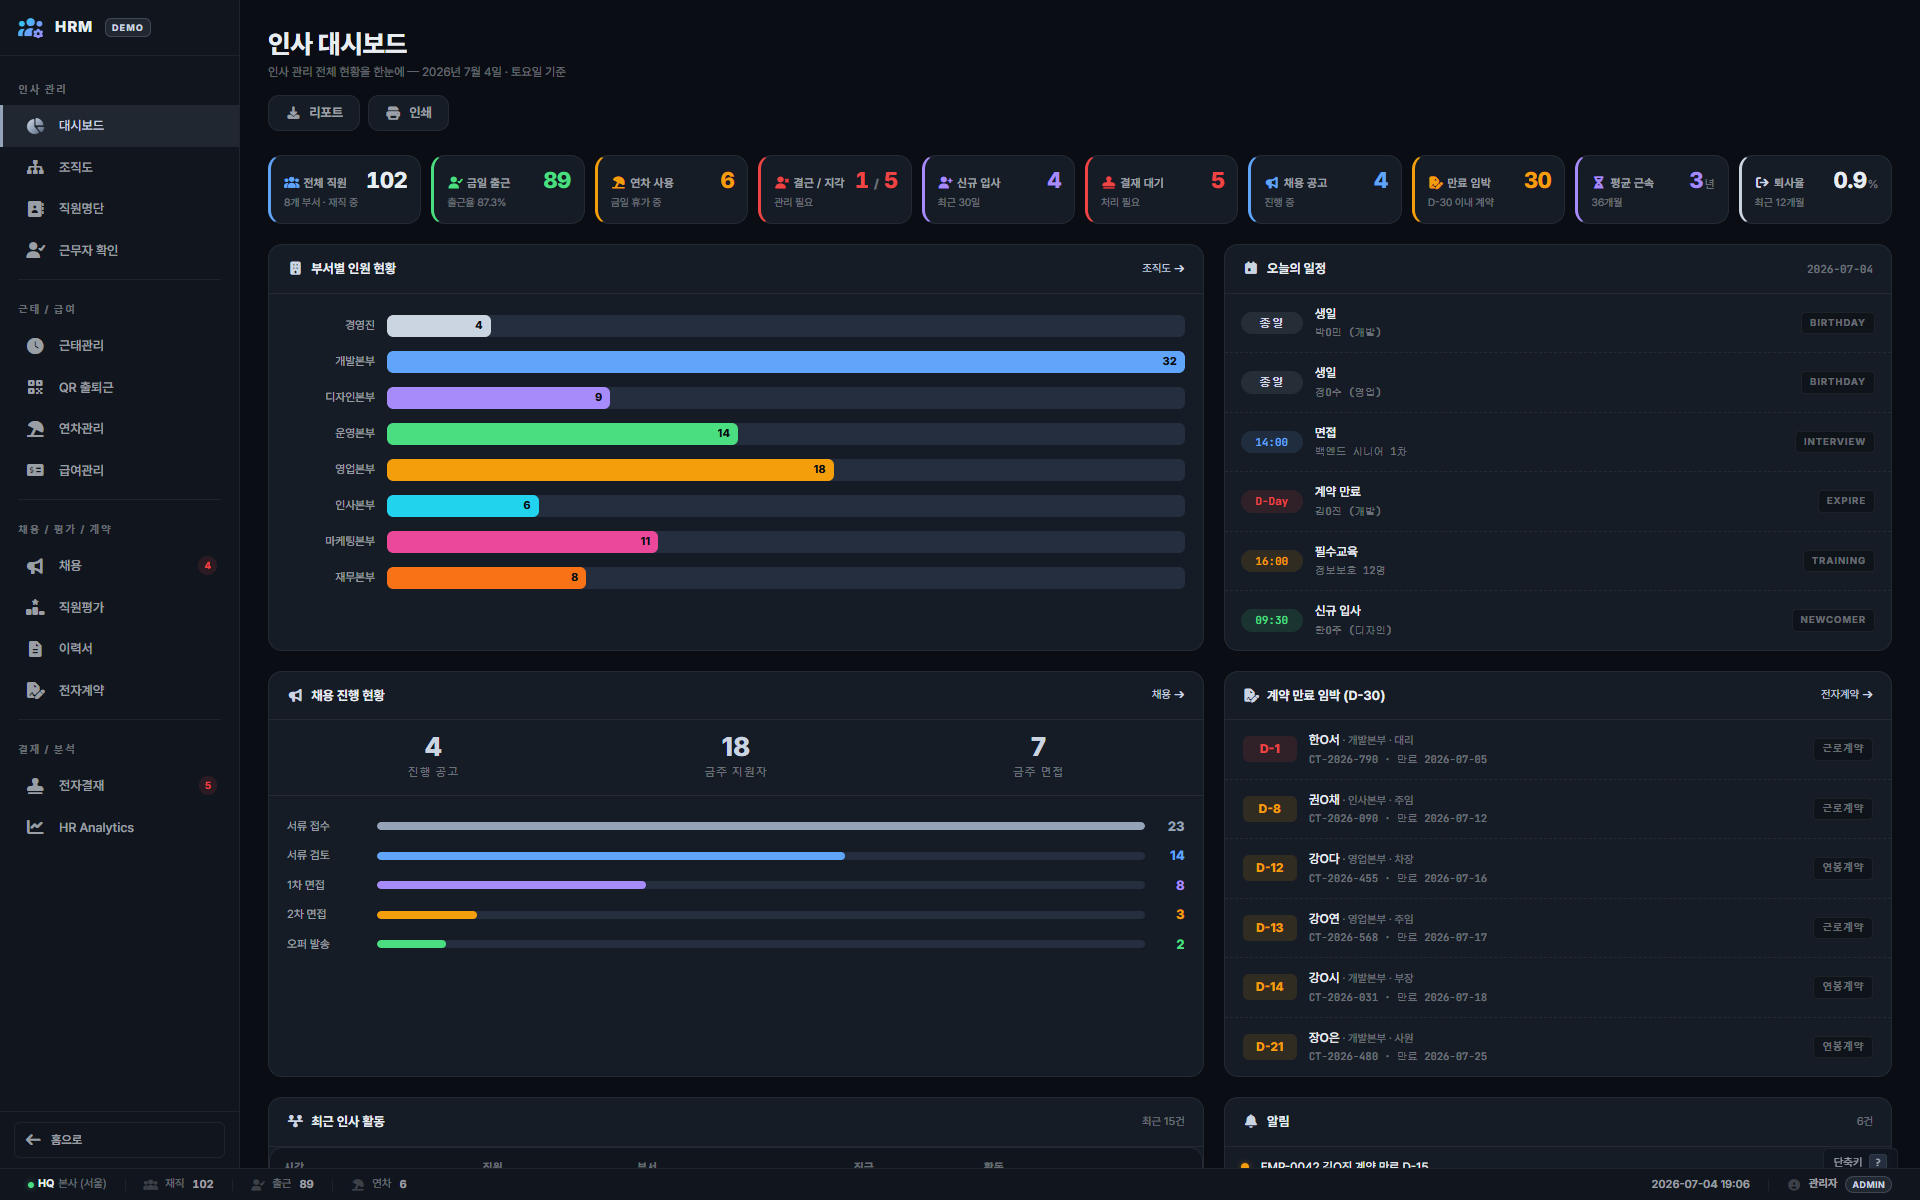
Task: Select 대시보드 in the sidebar menu
Action: [x=119, y=126]
